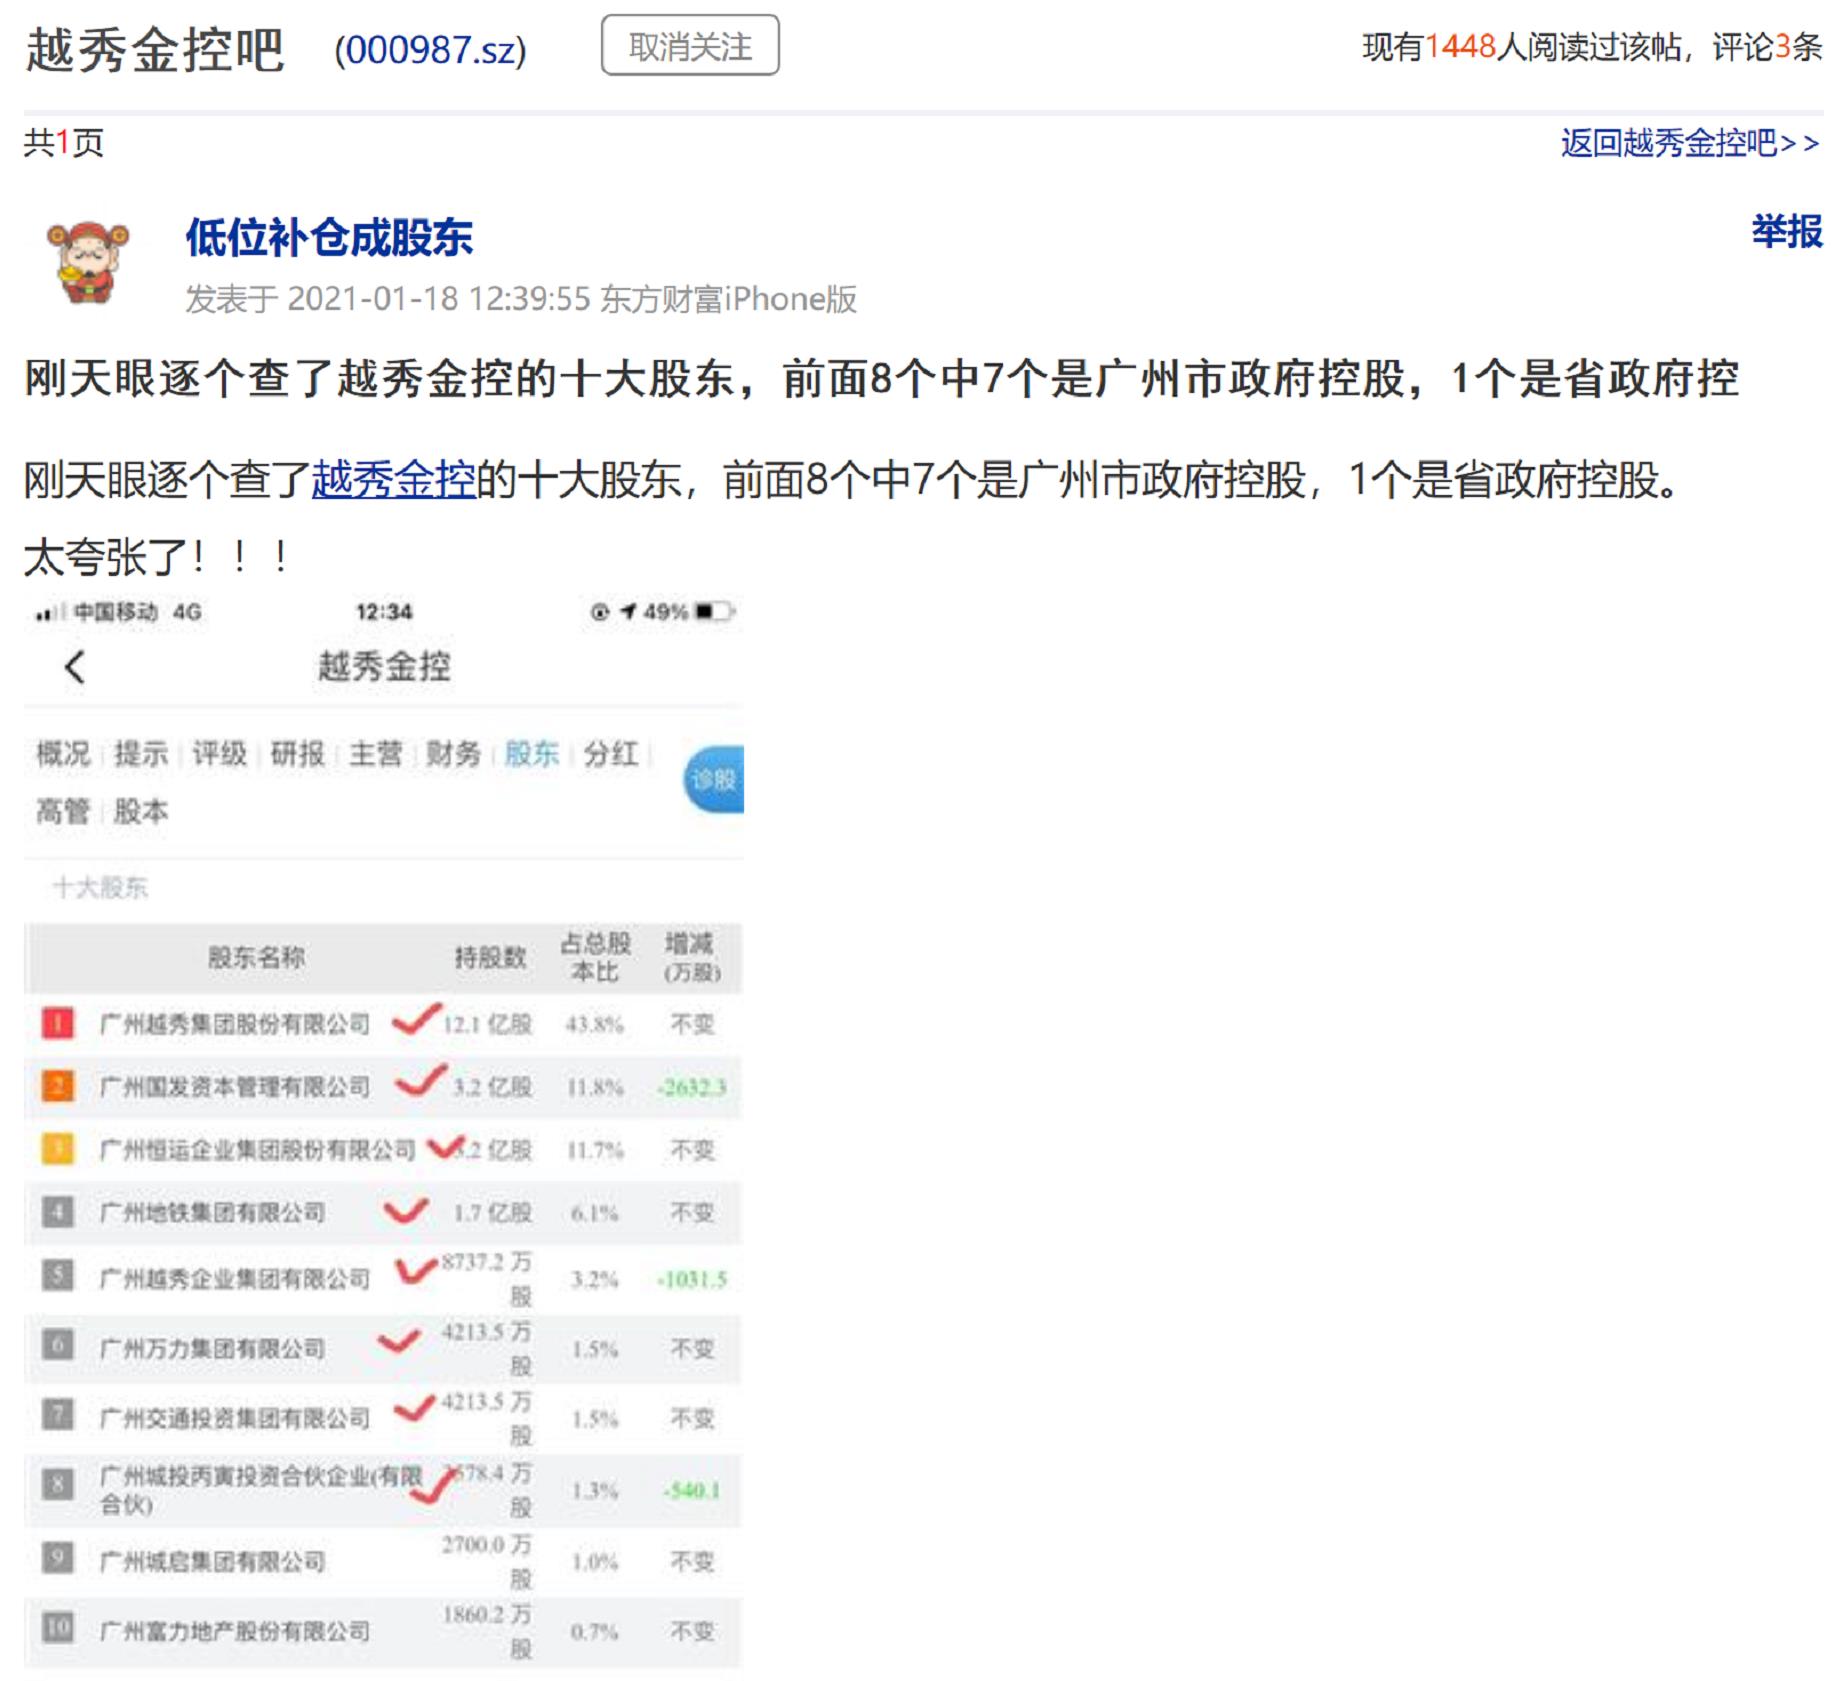Click the post timestamp 2021-01-18 12:39:55
Viewport: 1847px width, 1681px height.
(439, 299)
